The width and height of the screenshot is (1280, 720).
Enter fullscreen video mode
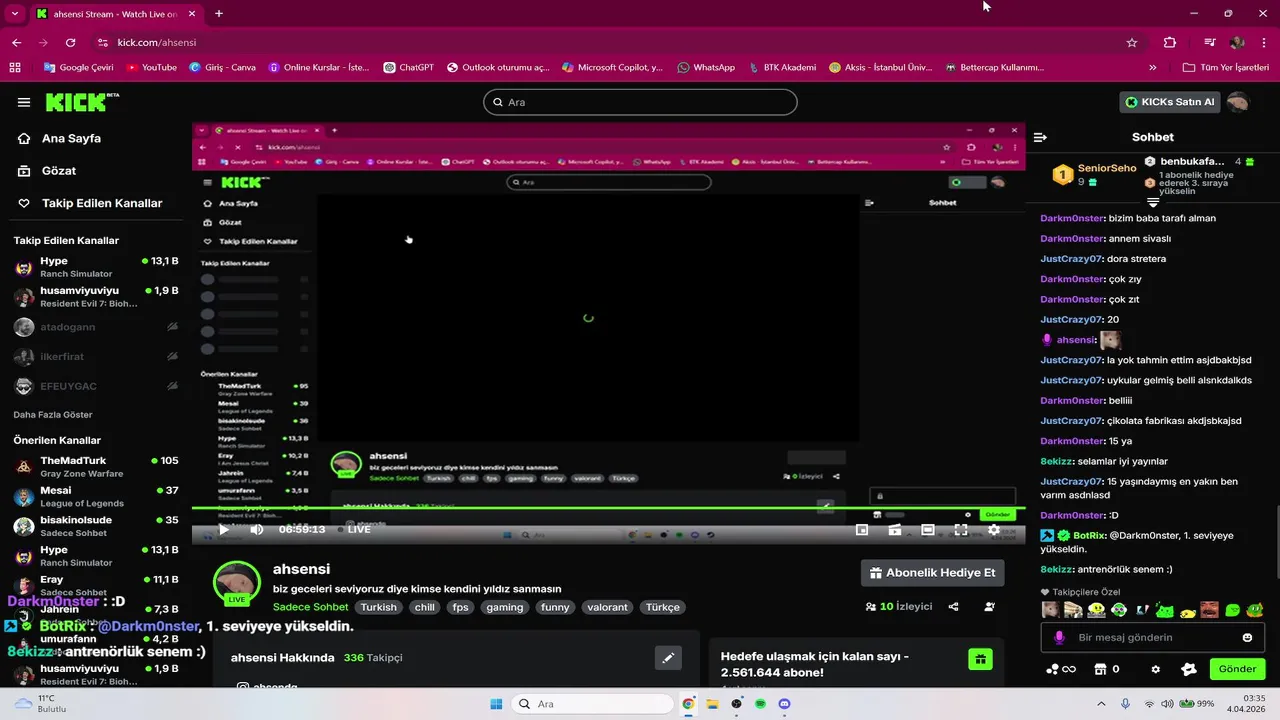[x=961, y=530]
